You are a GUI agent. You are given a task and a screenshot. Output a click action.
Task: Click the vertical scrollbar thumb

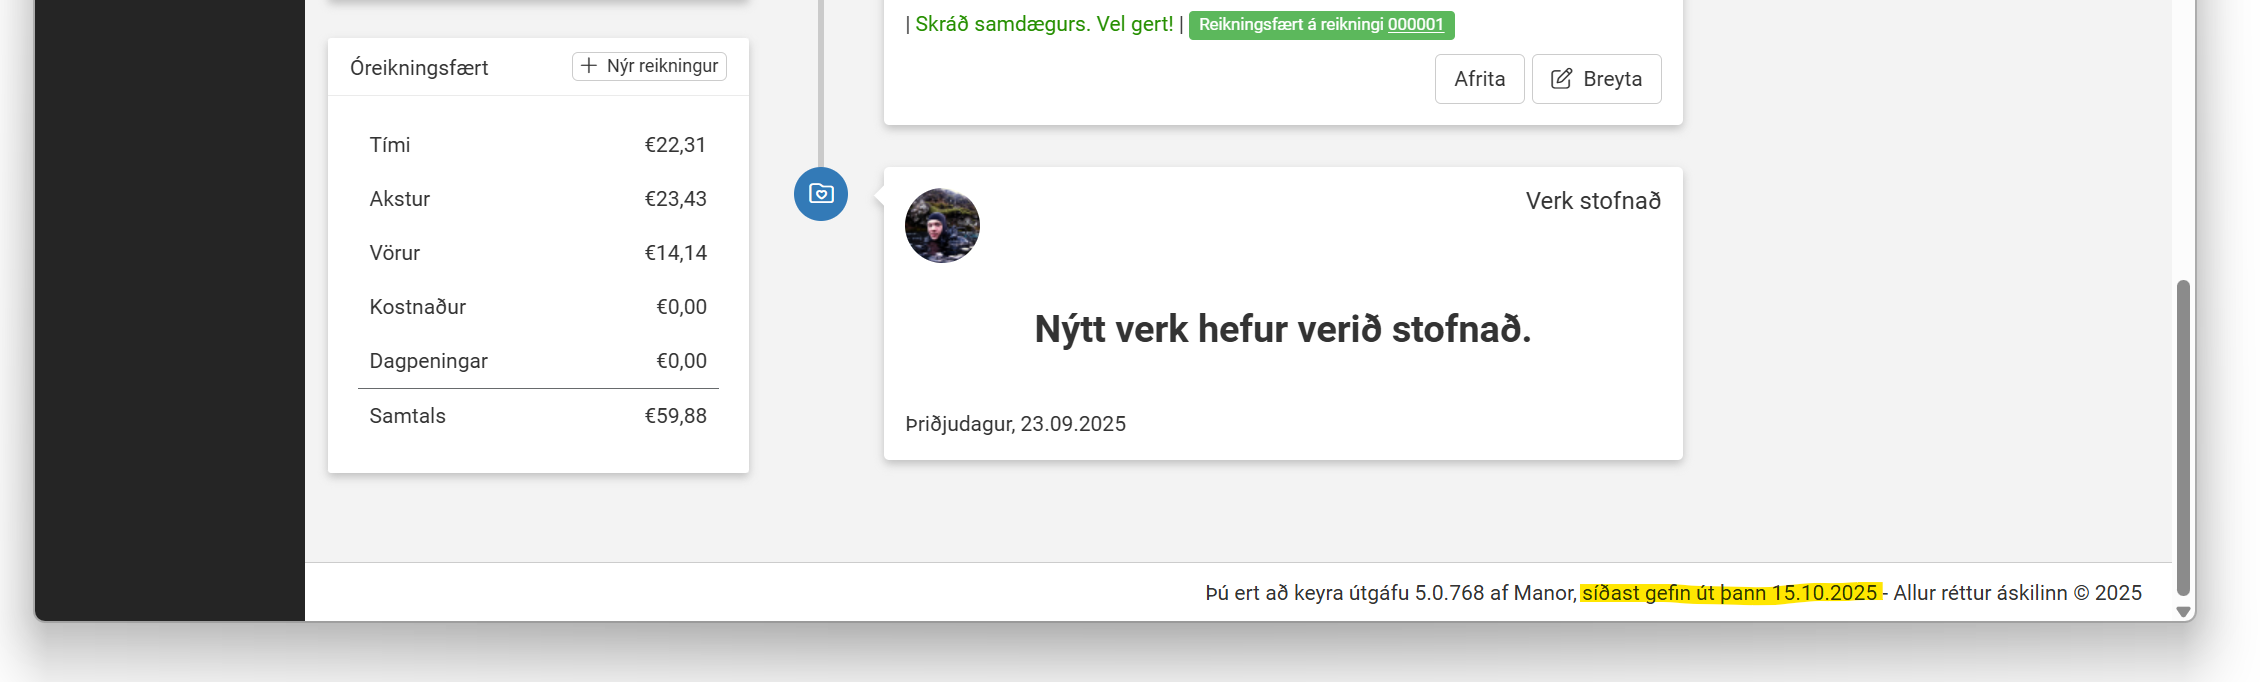[2183, 438]
